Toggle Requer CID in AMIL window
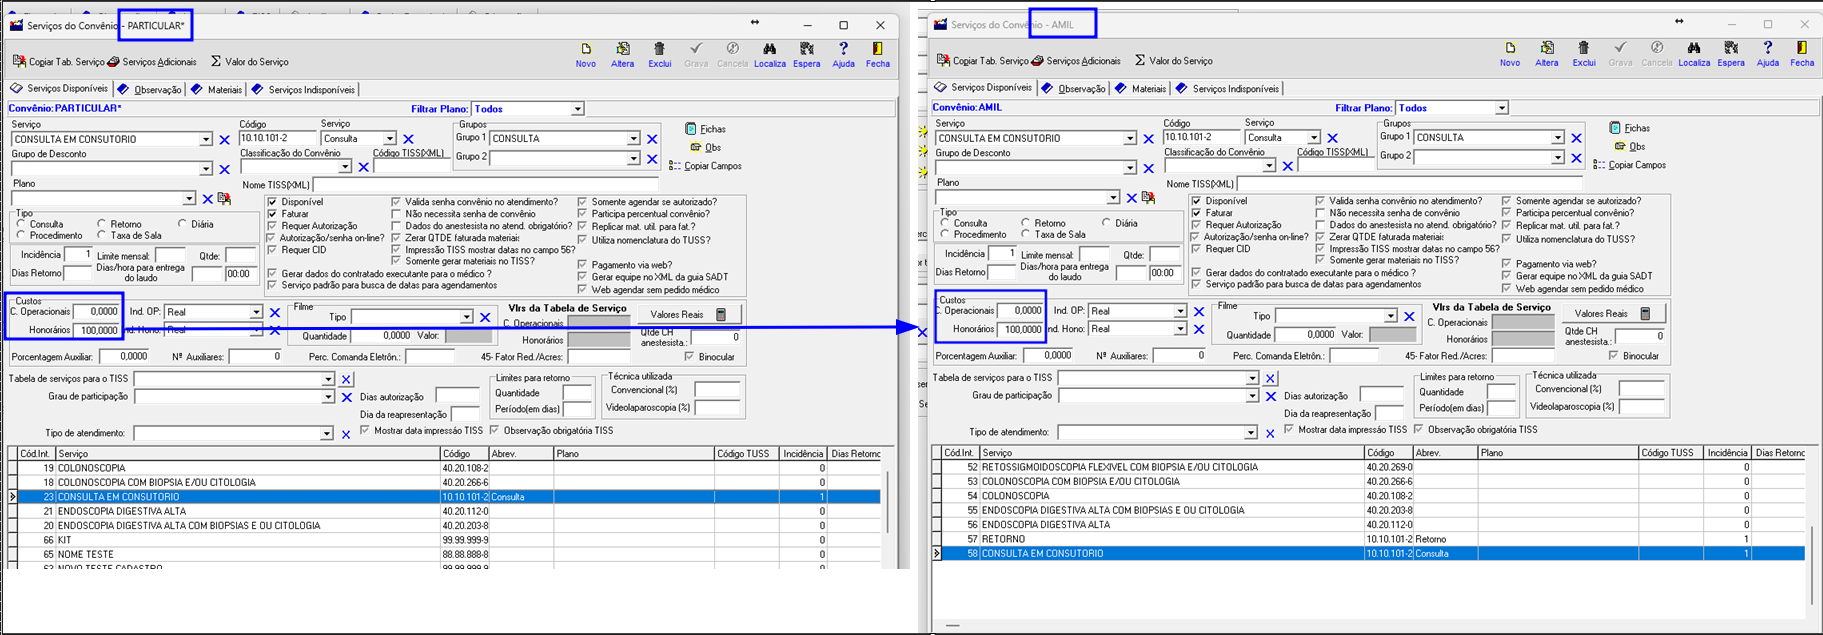The height and width of the screenshot is (635, 1823). click(1196, 249)
